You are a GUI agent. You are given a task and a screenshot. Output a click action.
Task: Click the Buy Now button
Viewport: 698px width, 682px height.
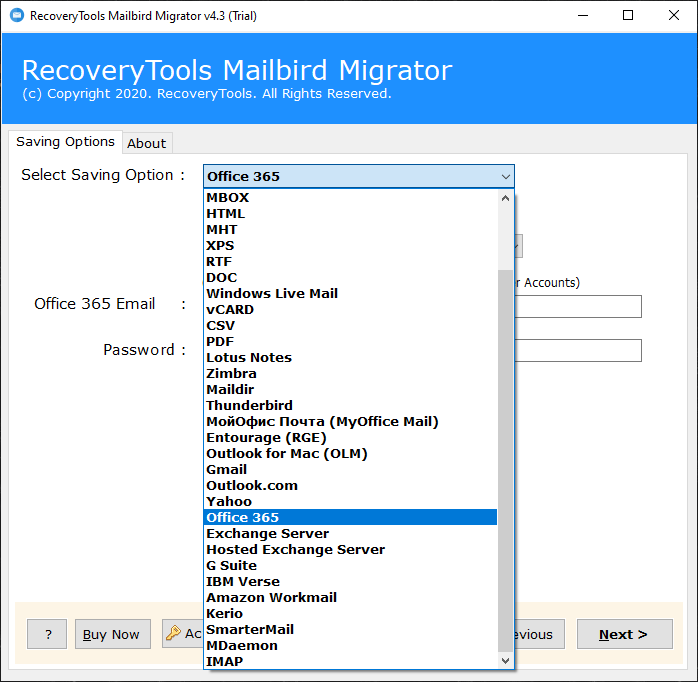click(x=113, y=634)
